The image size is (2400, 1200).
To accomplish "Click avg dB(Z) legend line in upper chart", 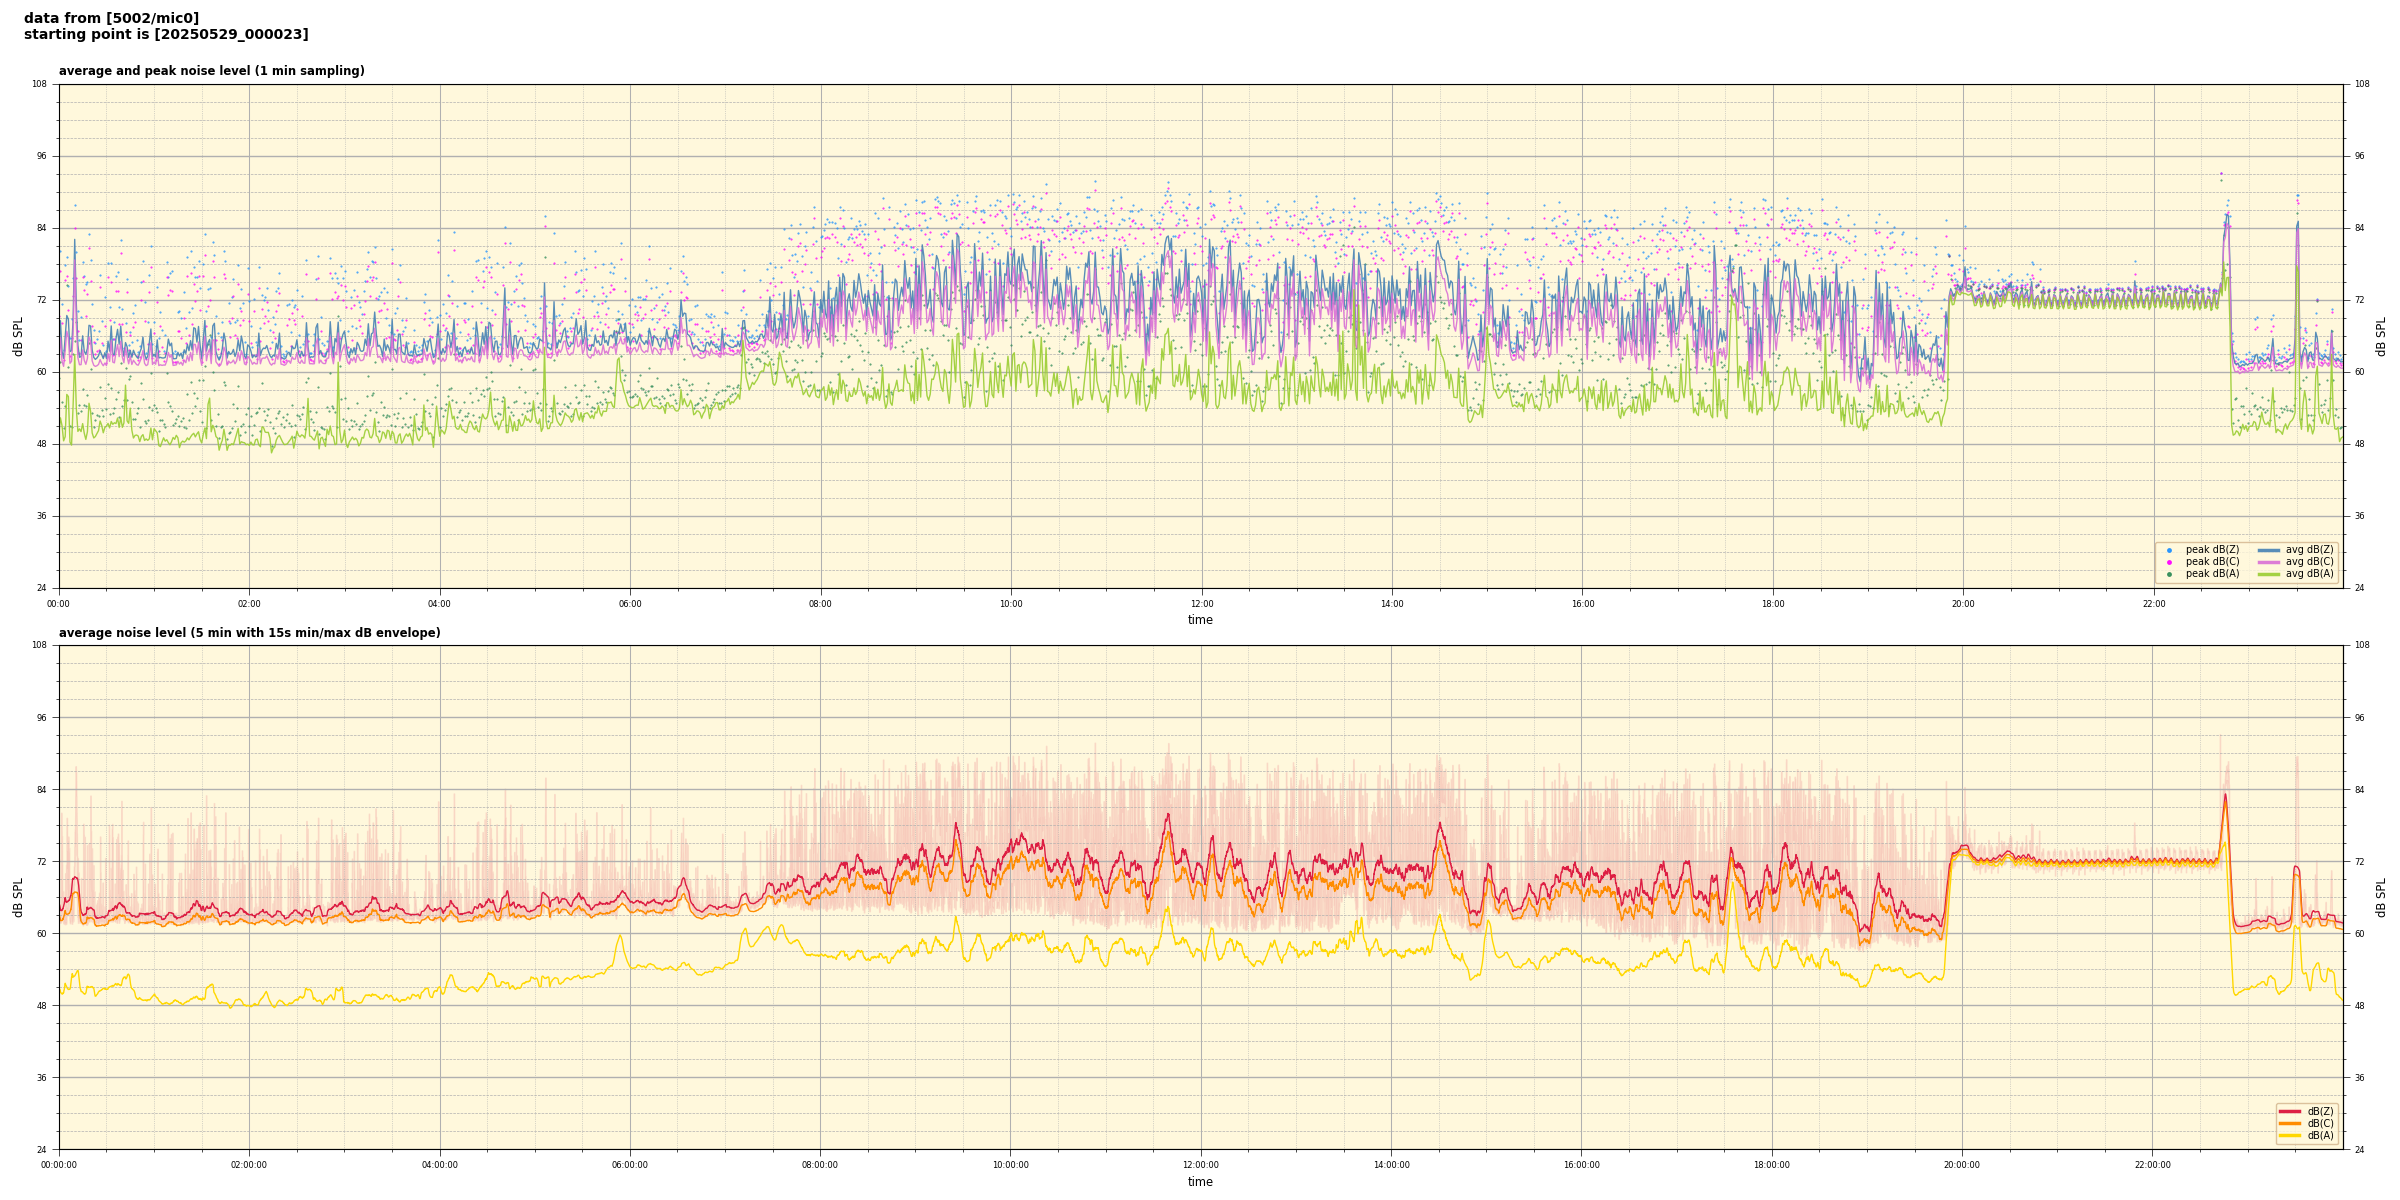I will pos(2269,550).
